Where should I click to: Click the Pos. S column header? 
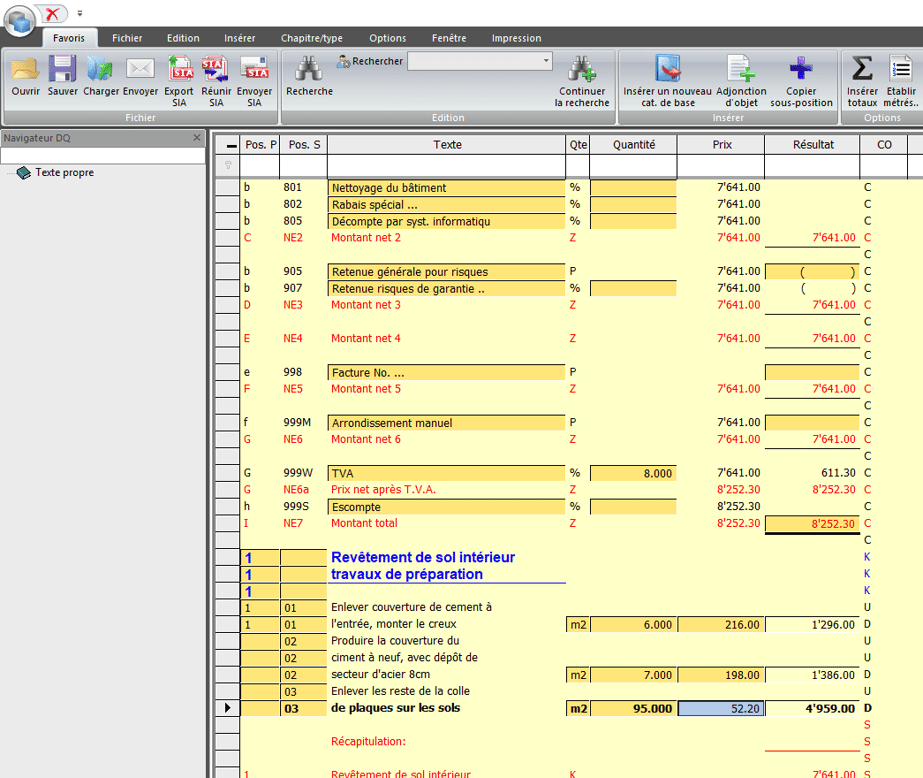(304, 145)
